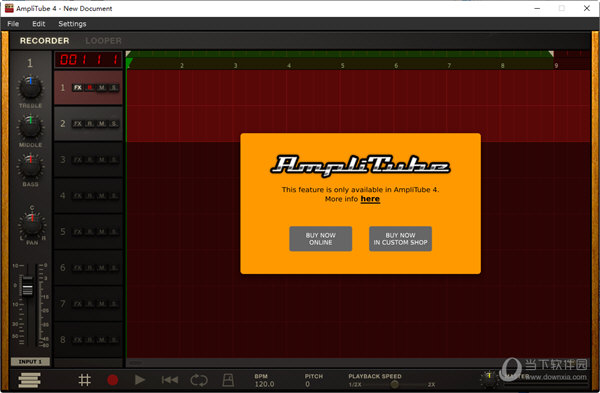Enable the metronome icon

pos(228,380)
